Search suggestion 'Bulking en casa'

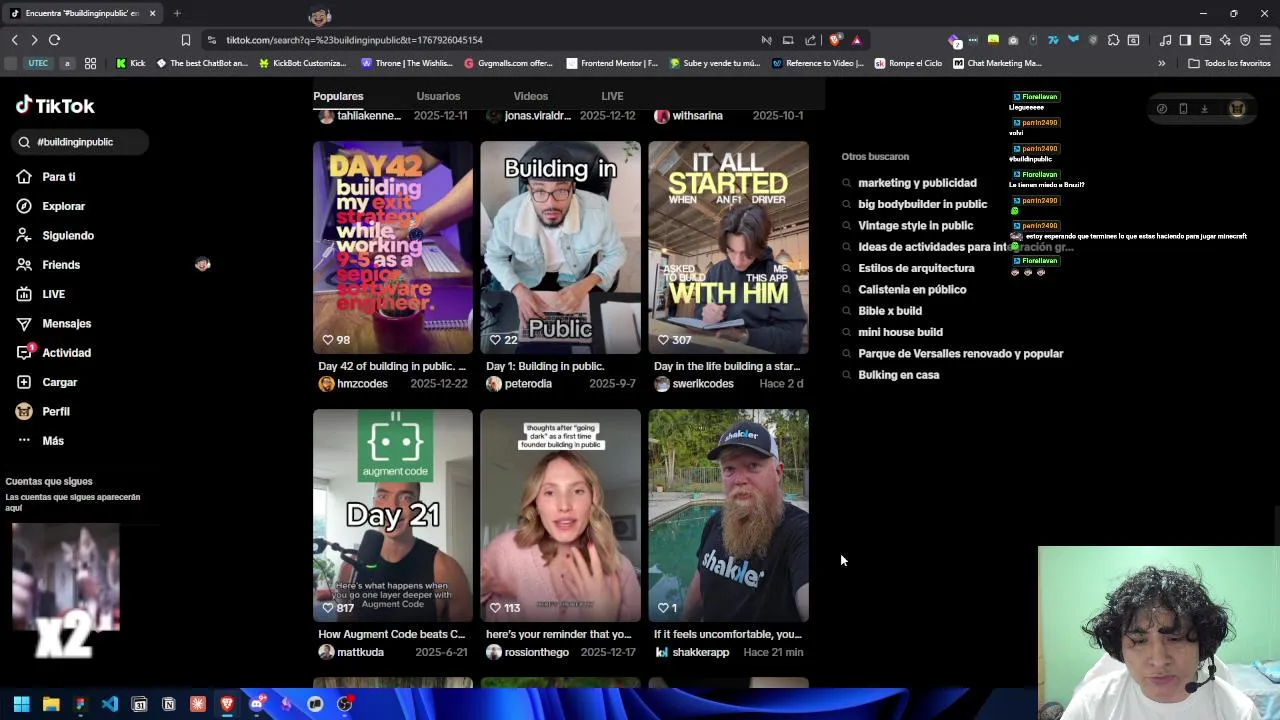click(x=898, y=375)
